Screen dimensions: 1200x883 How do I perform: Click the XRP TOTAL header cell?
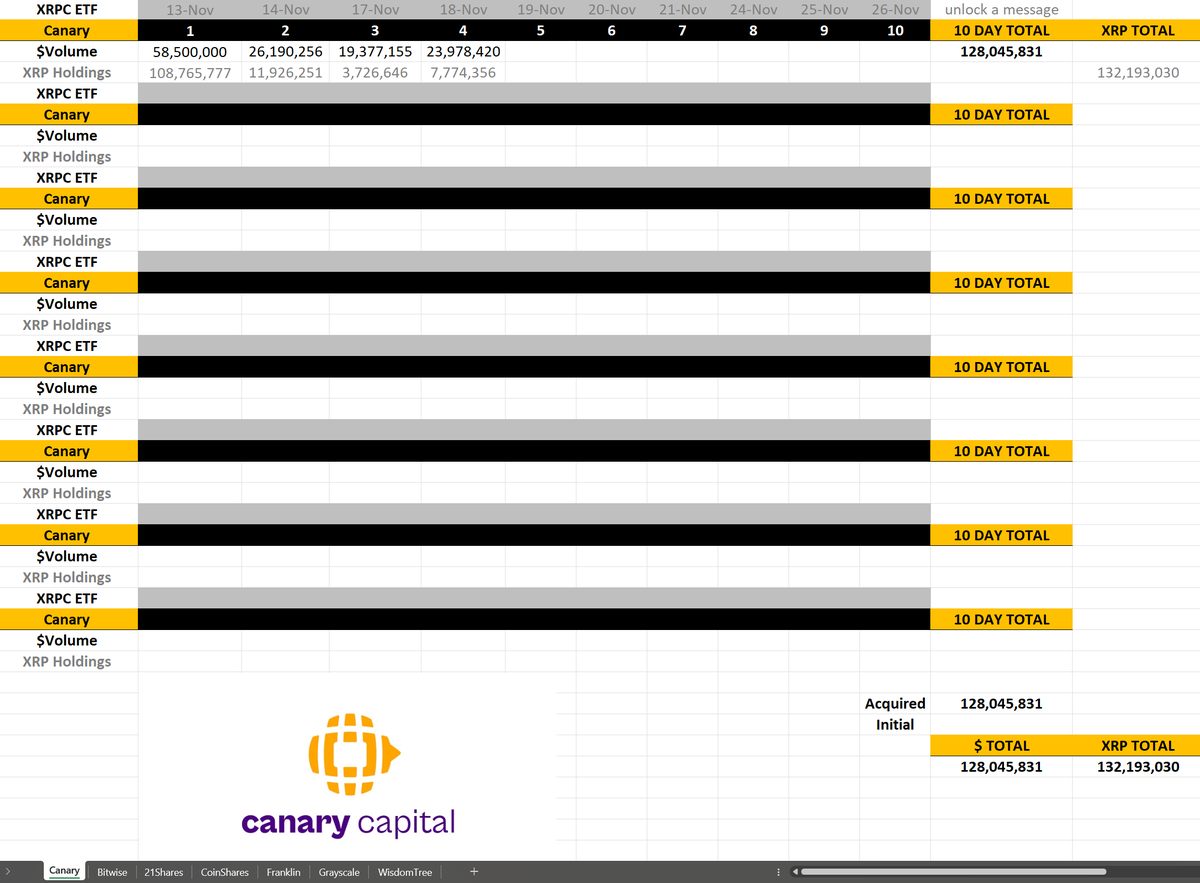click(1138, 30)
